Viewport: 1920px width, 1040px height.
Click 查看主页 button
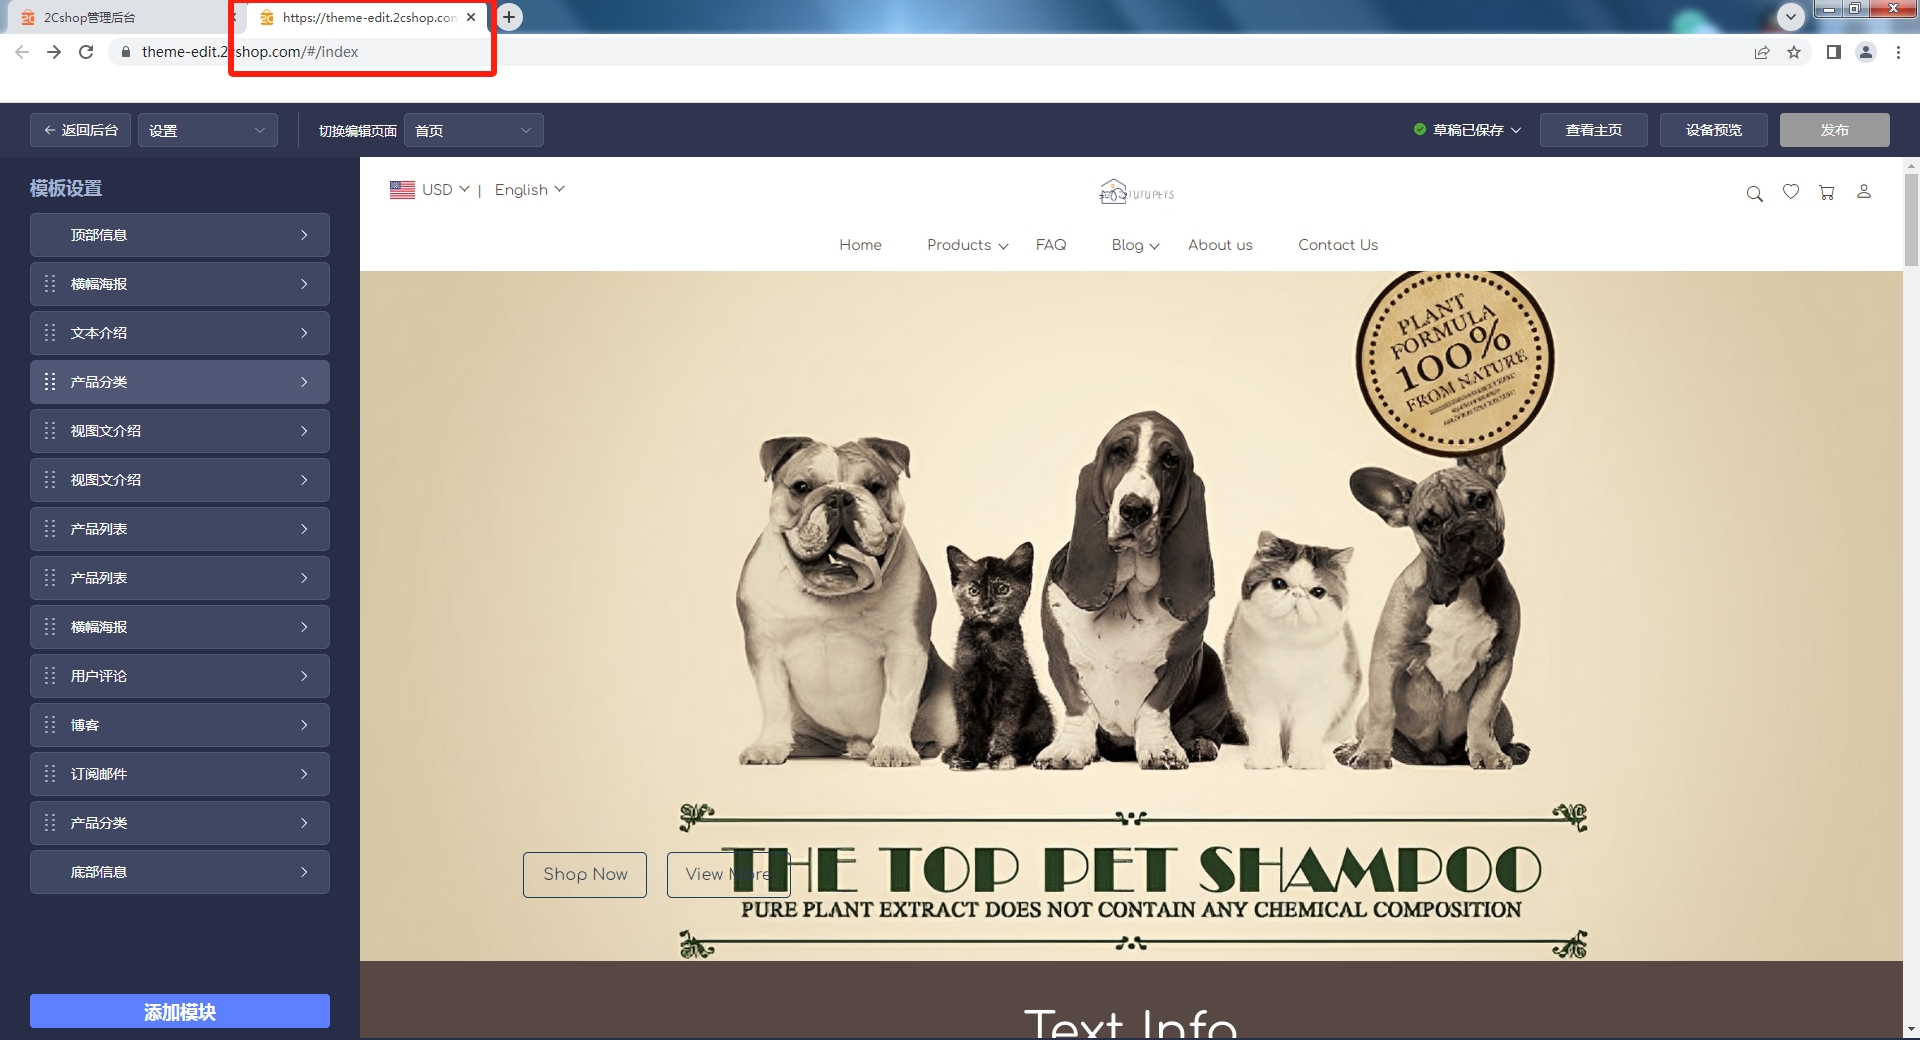pos(1594,130)
